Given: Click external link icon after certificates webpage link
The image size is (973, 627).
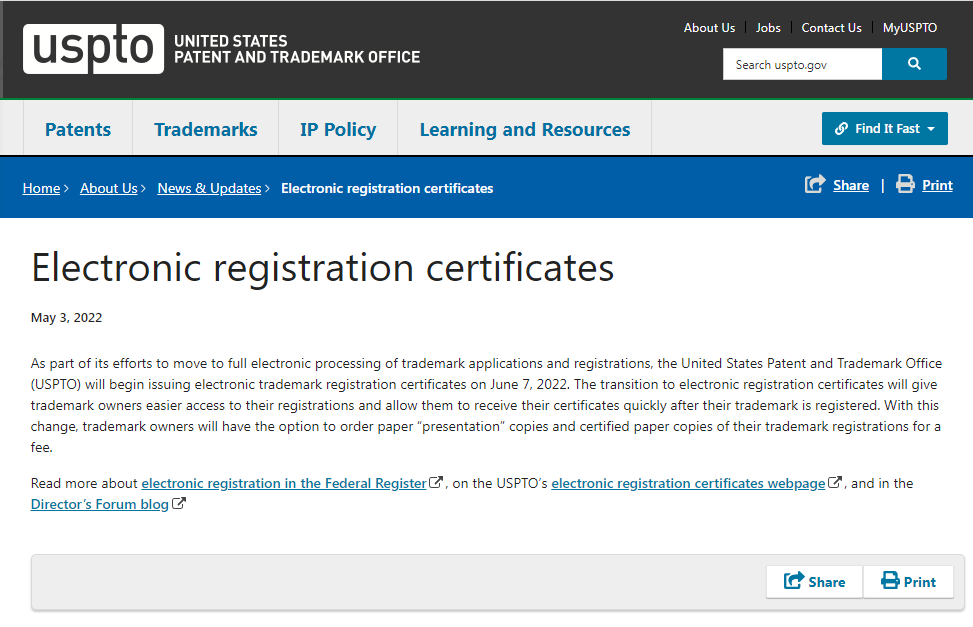Looking at the screenshot, I should [835, 483].
